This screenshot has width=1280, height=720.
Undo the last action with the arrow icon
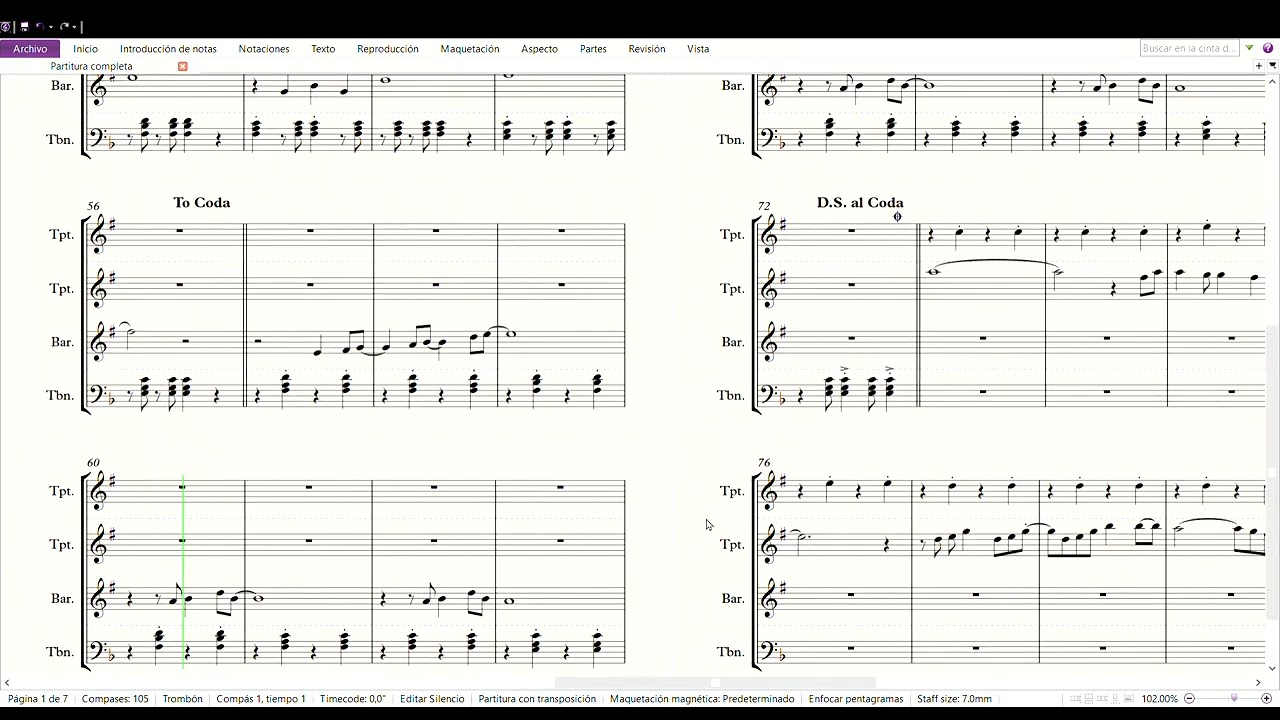click(x=40, y=26)
